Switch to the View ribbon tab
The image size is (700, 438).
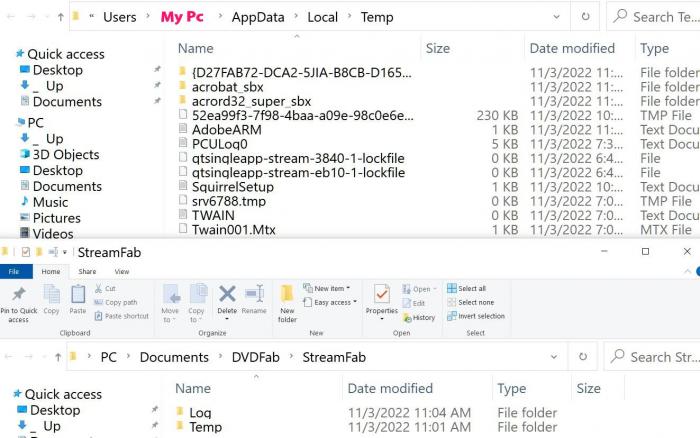coord(122,271)
